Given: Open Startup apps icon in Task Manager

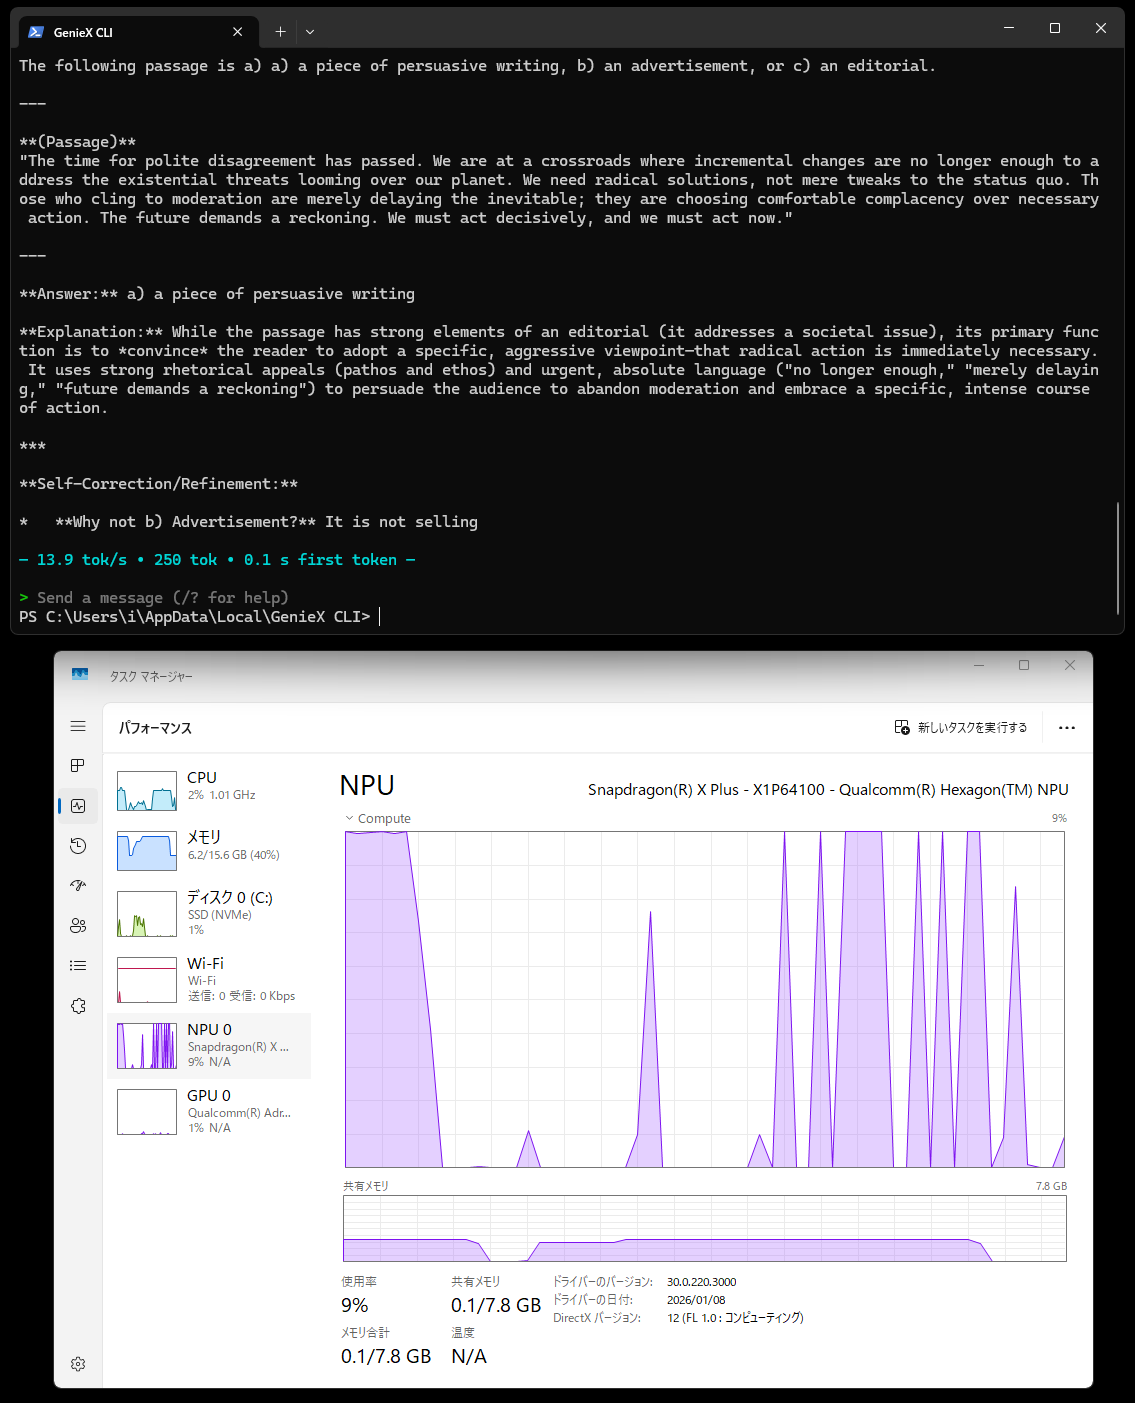Looking at the screenshot, I should (78, 886).
